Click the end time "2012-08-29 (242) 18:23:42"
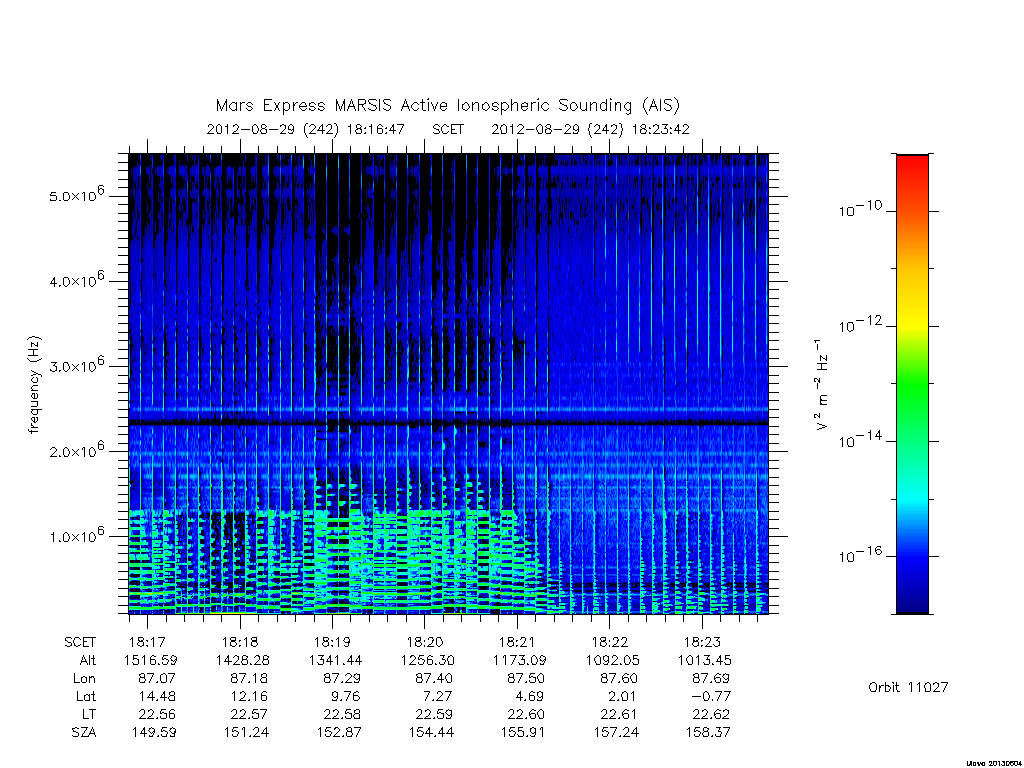The image size is (1024, 768). coord(590,129)
